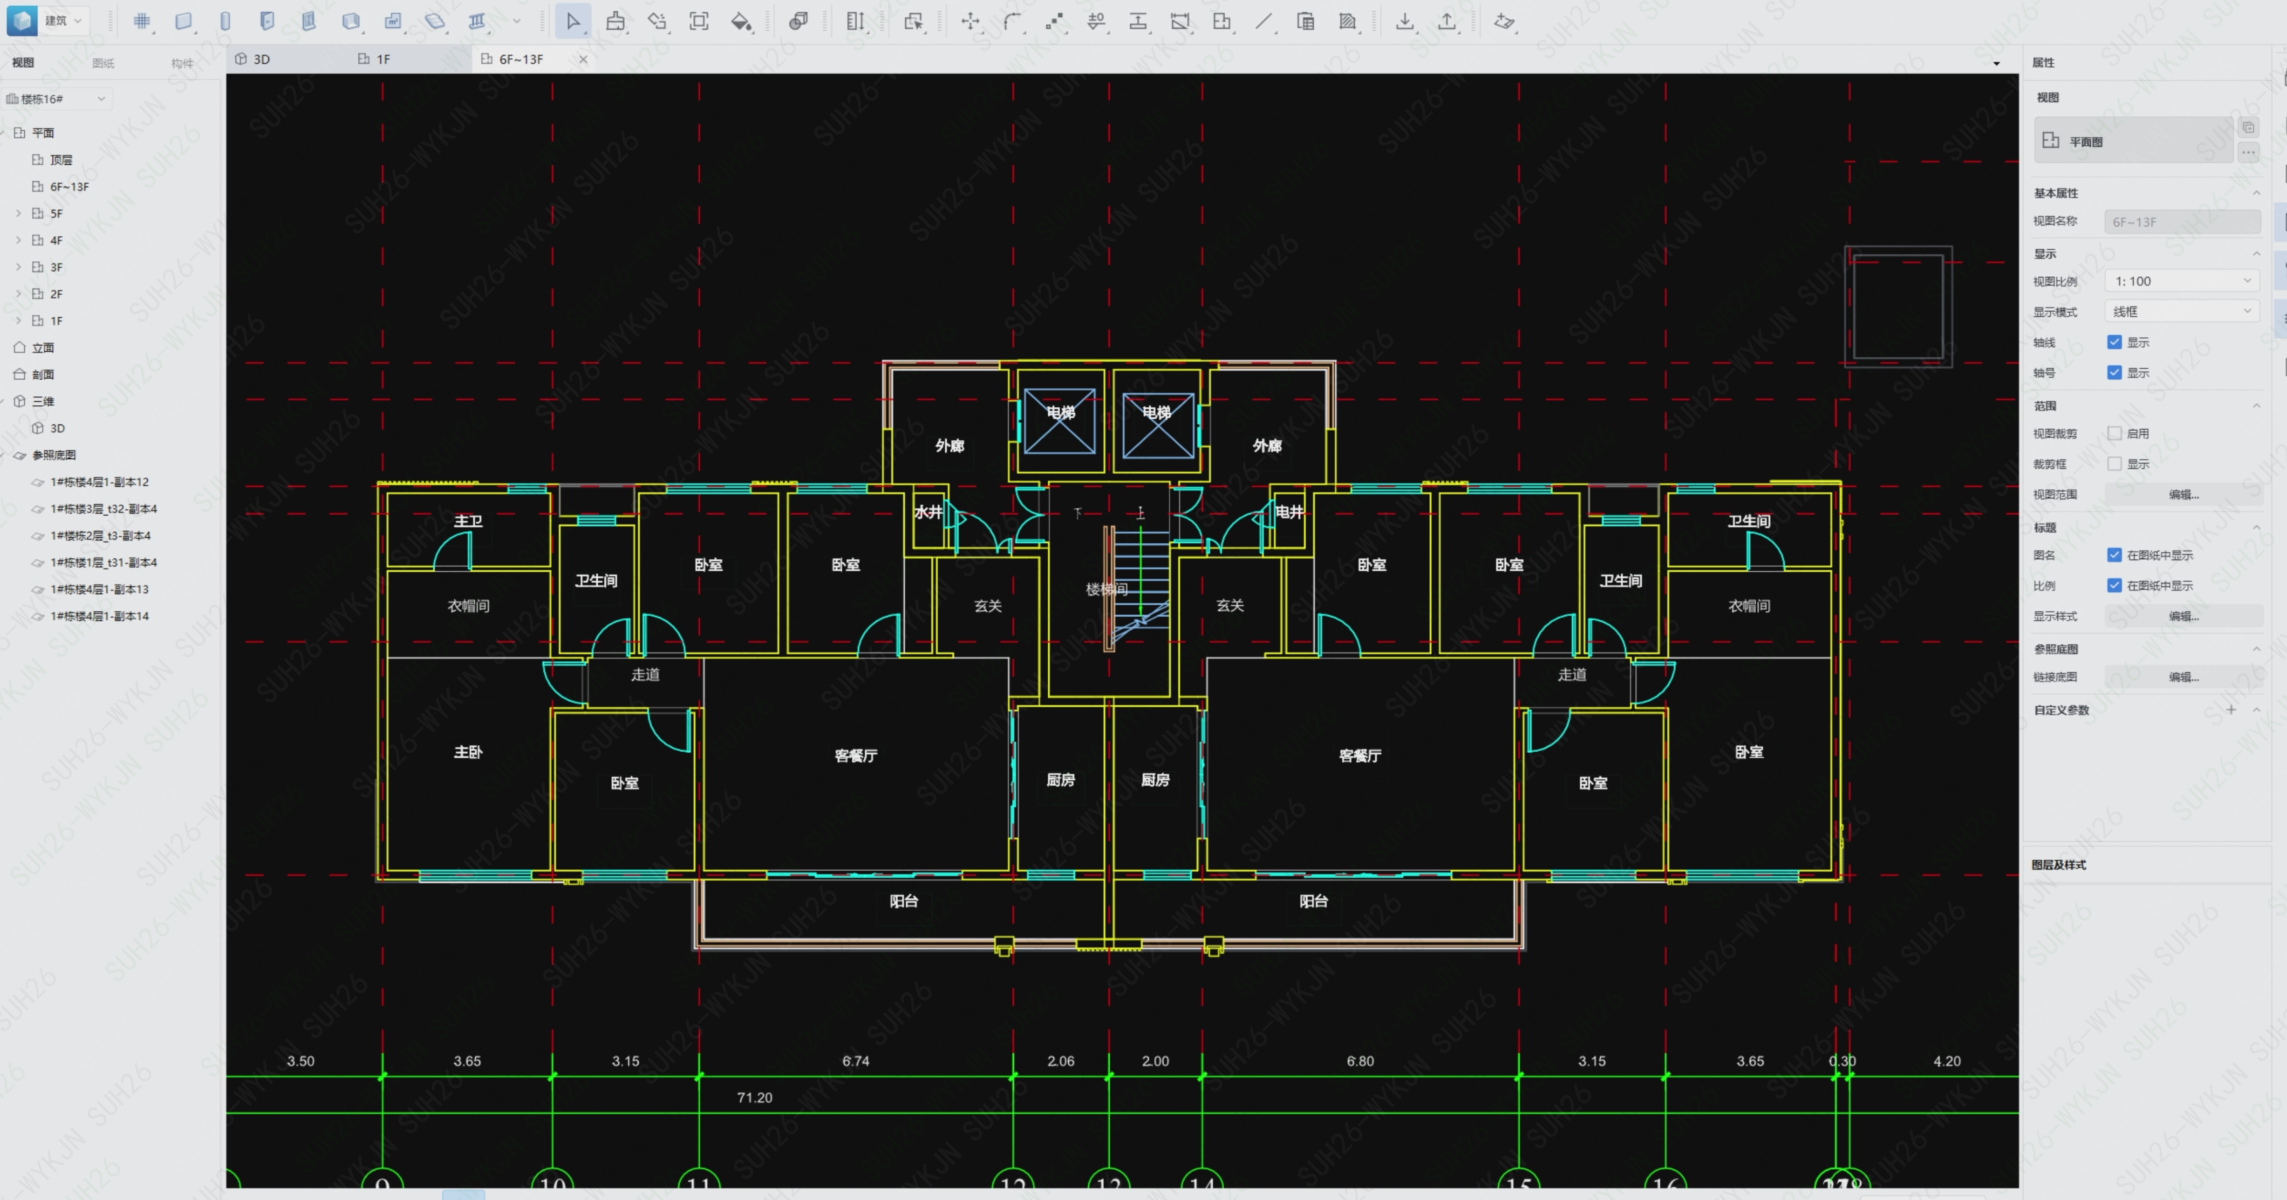Select 1#栋楼4层1-副本12 reference underlay
This screenshot has height=1200, width=2287.
[99, 482]
